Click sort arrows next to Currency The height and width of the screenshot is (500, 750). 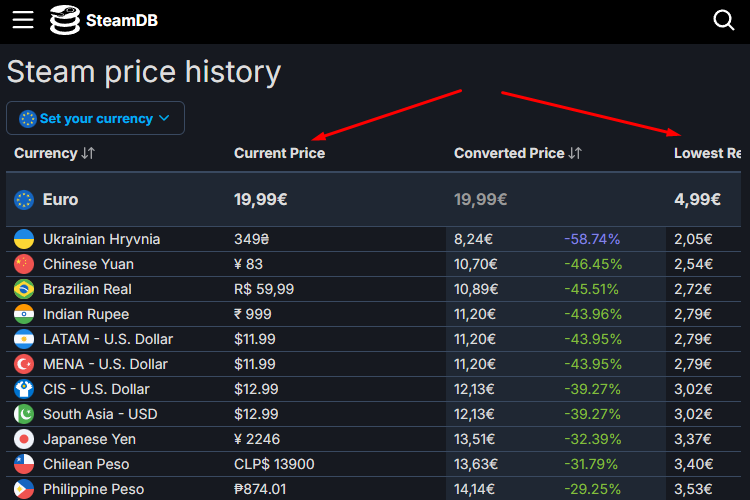[x=88, y=153]
